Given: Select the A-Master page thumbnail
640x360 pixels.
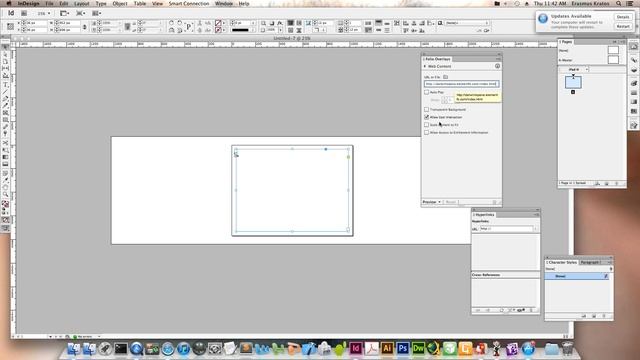Looking at the screenshot, I should click(x=613, y=60).
